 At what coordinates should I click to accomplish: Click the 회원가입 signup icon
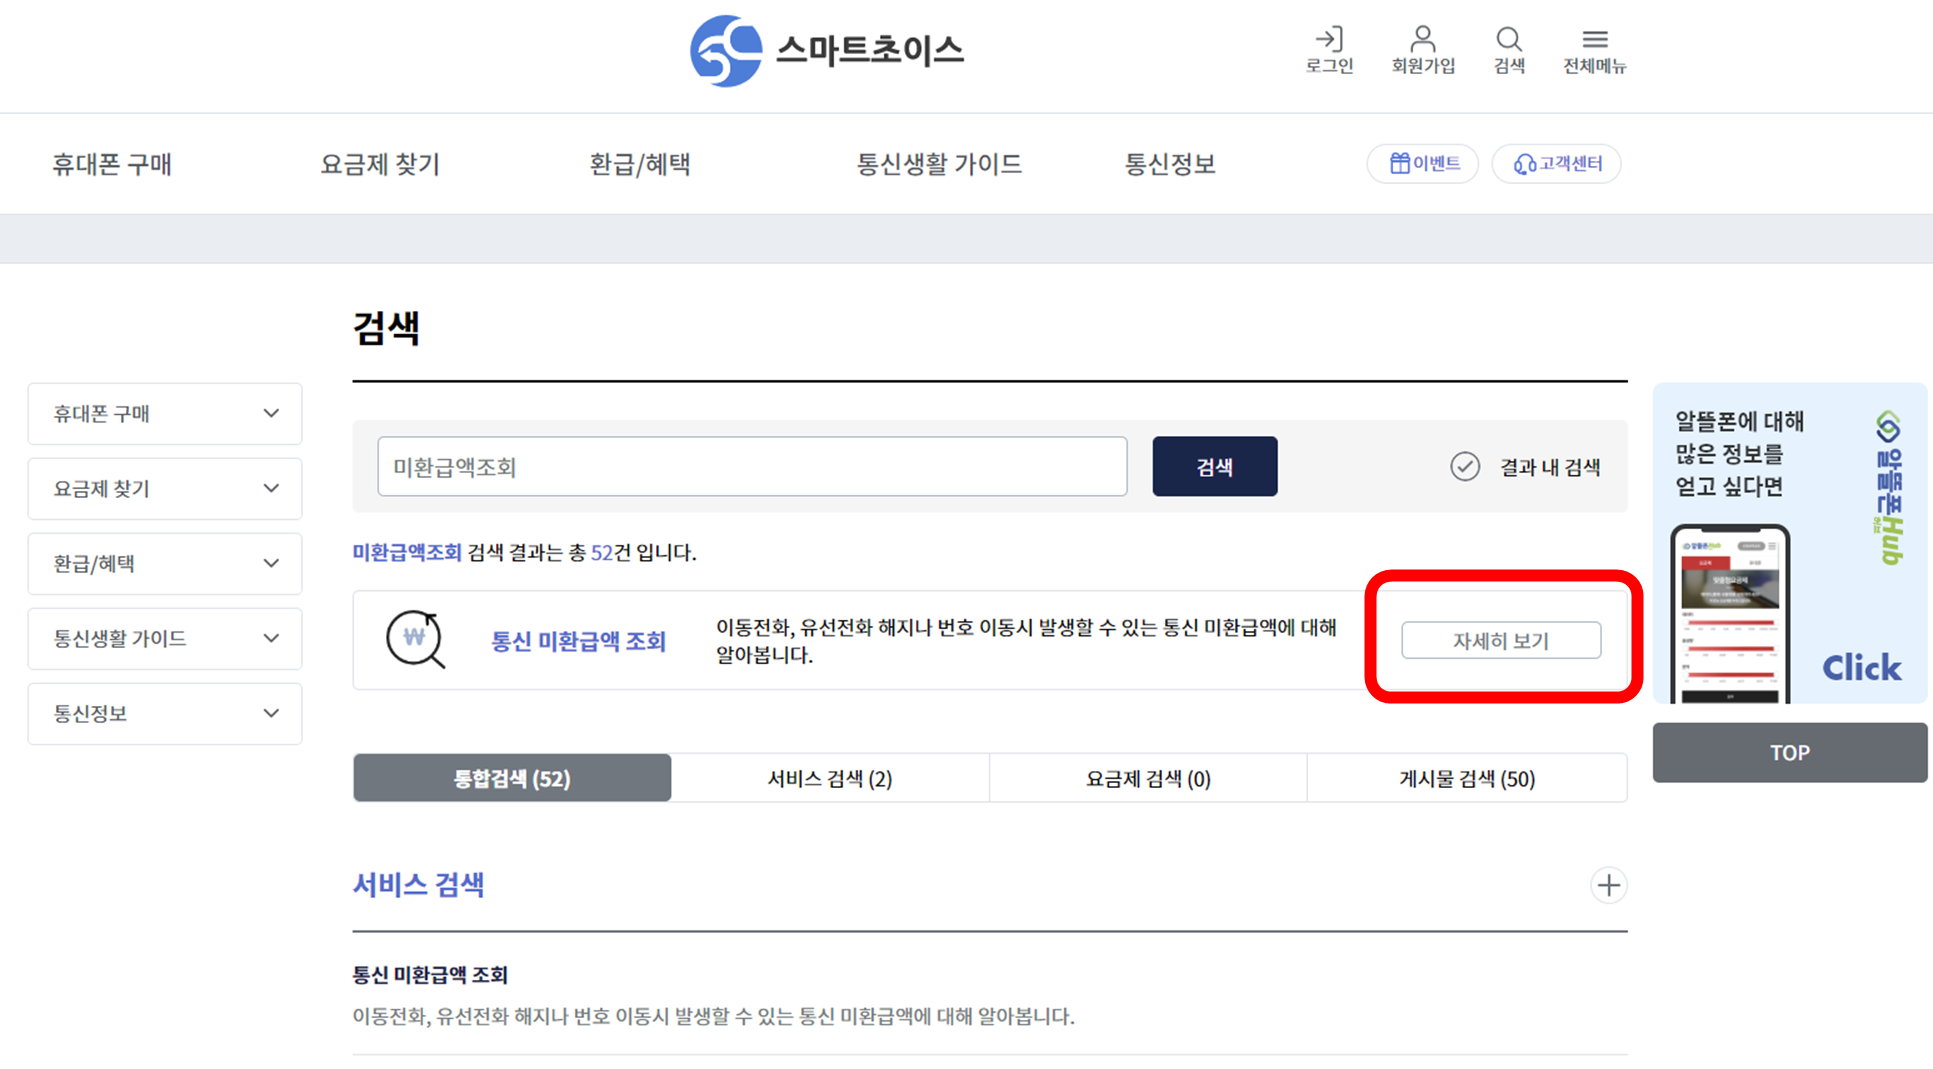pyautogui.click(x=1423, y=50)
